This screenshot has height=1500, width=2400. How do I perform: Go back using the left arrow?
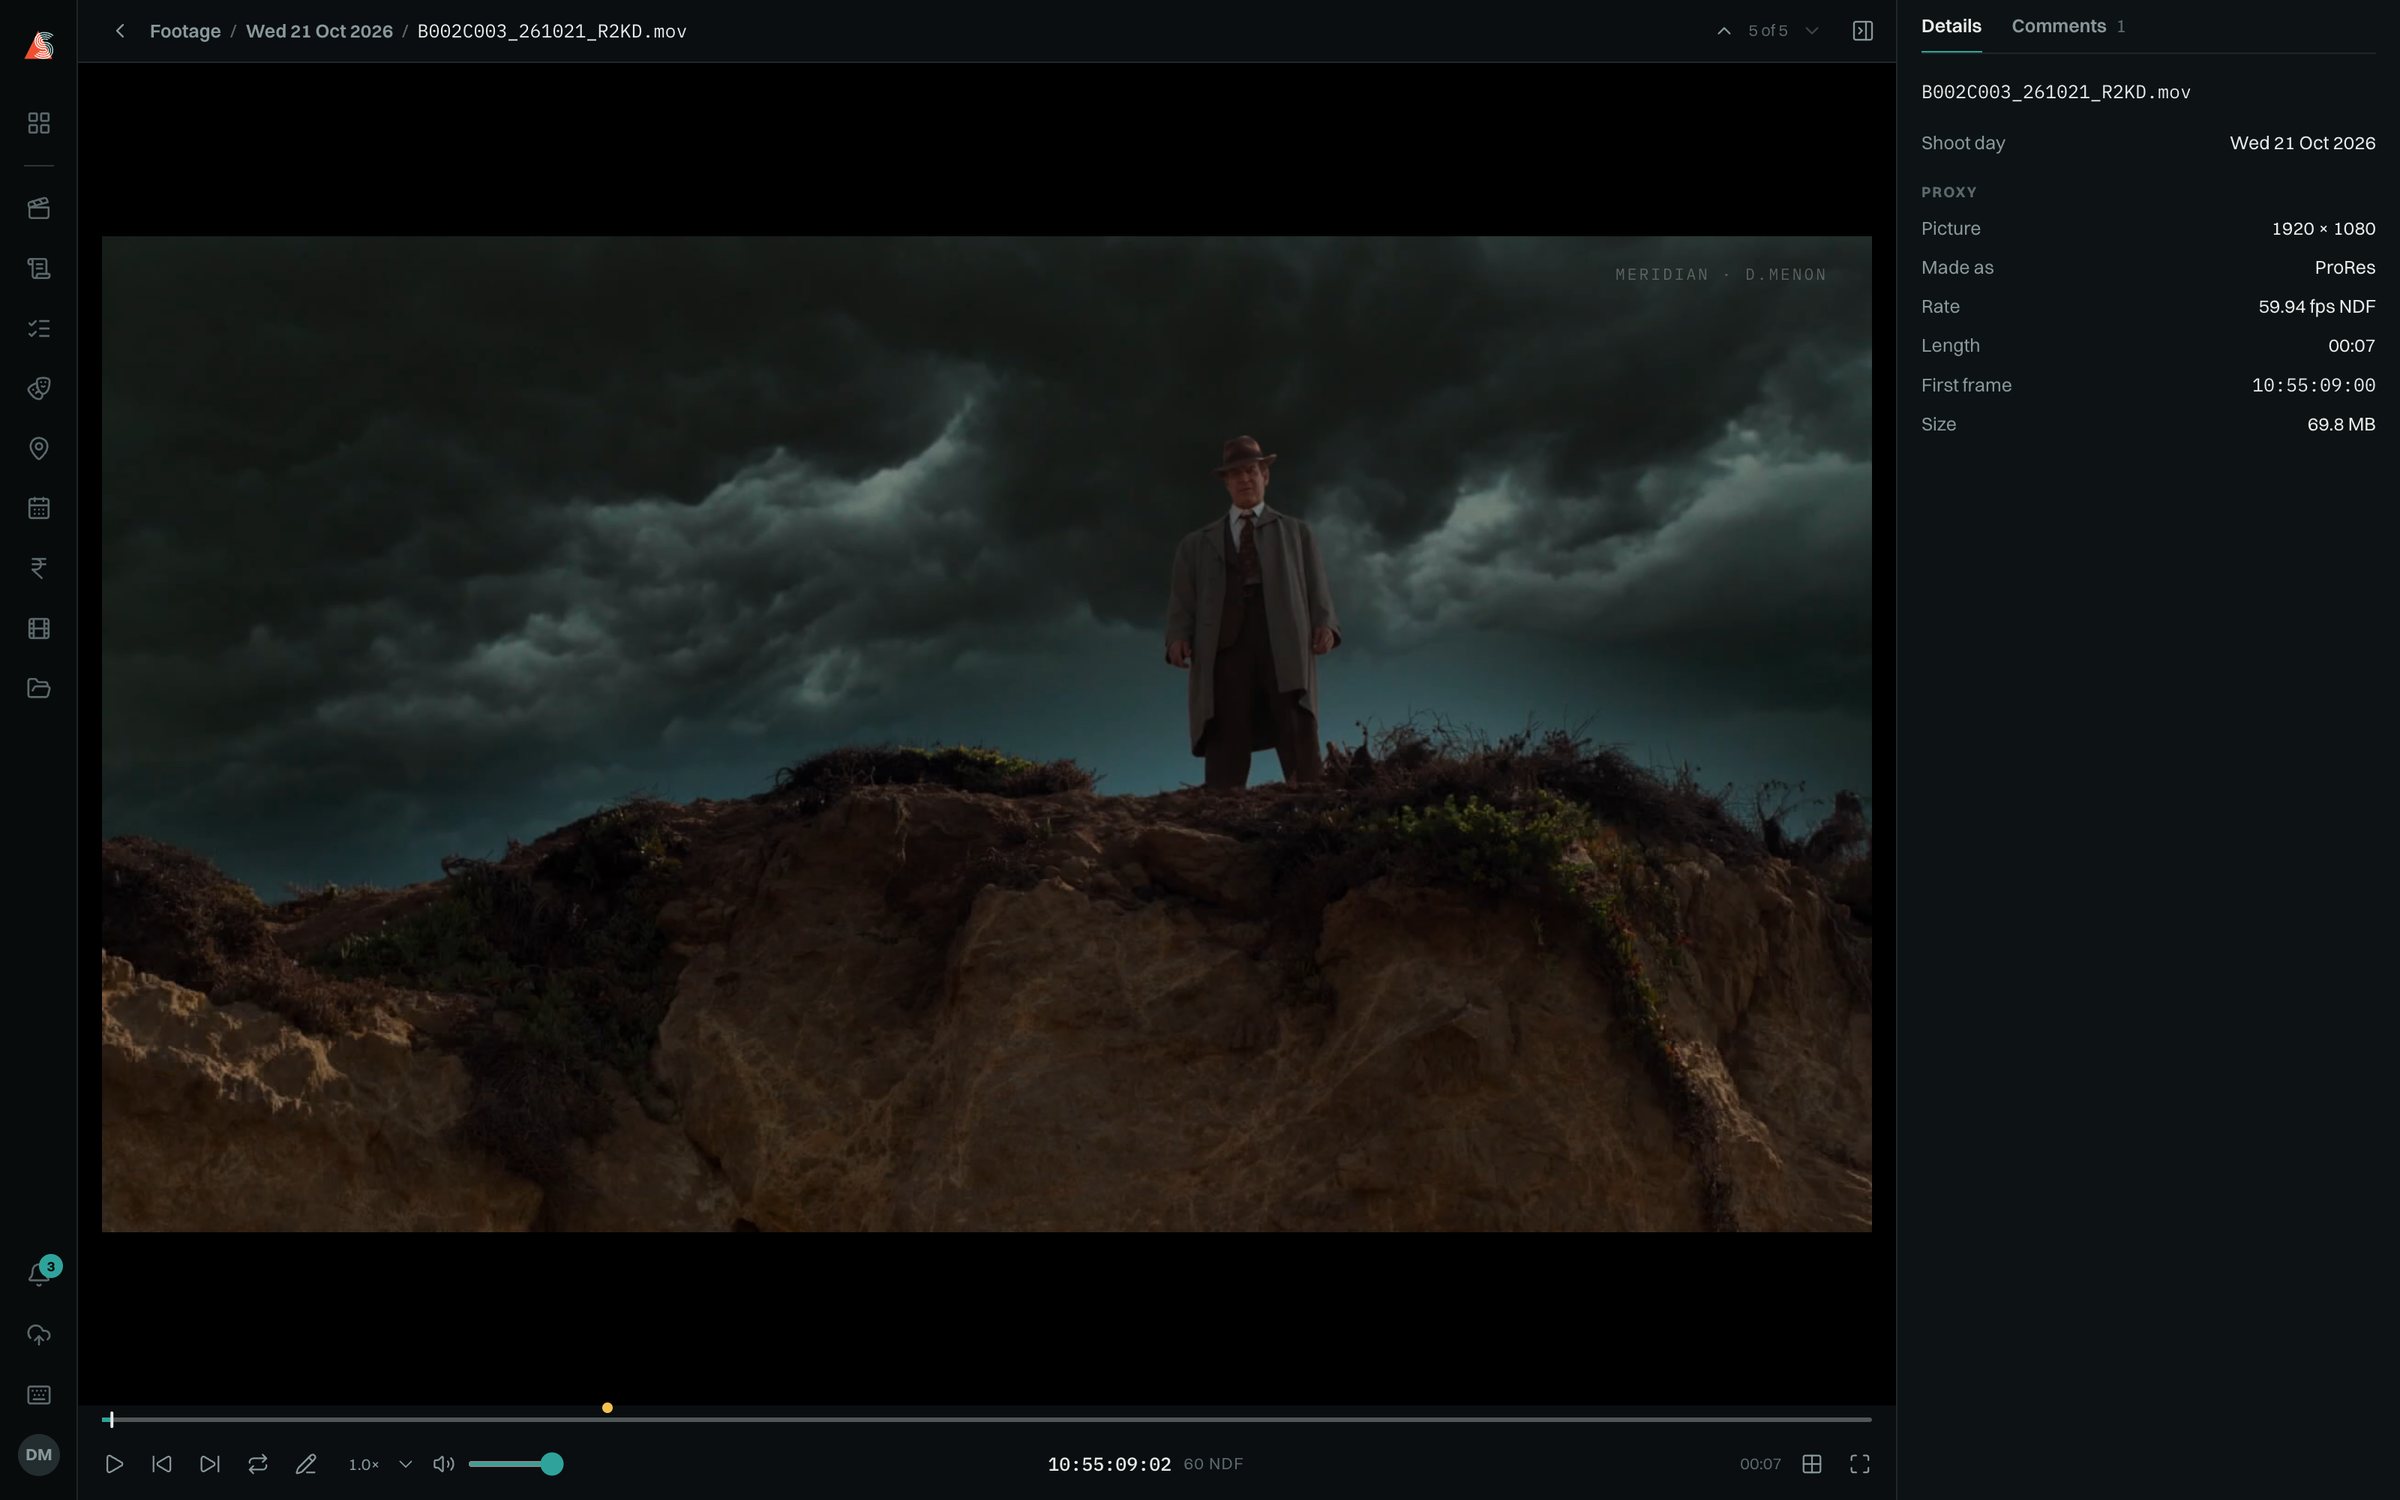(x=120, y=31)
